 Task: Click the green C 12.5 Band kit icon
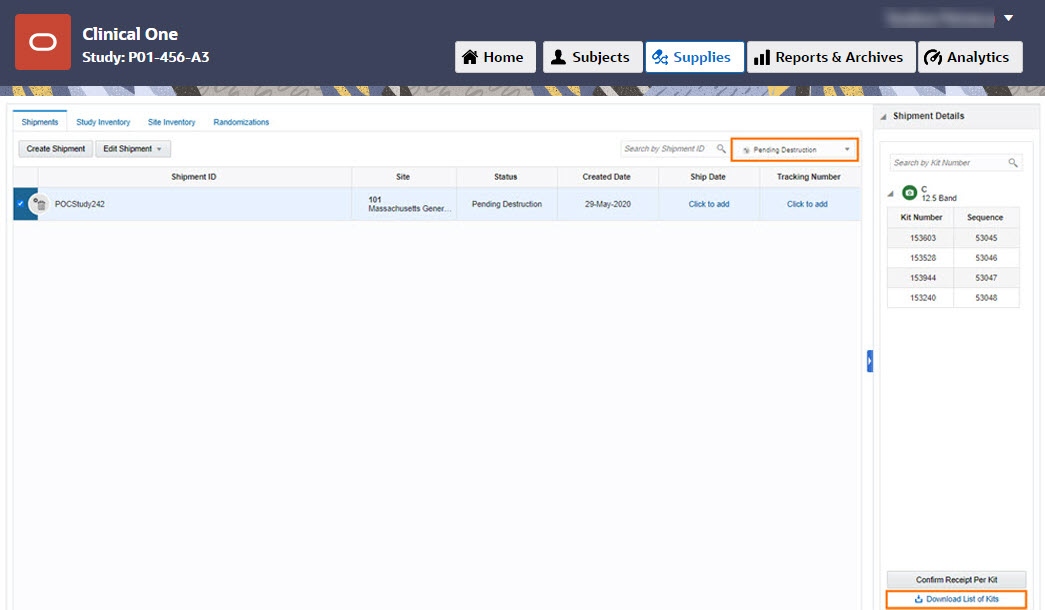pos(909,193)
